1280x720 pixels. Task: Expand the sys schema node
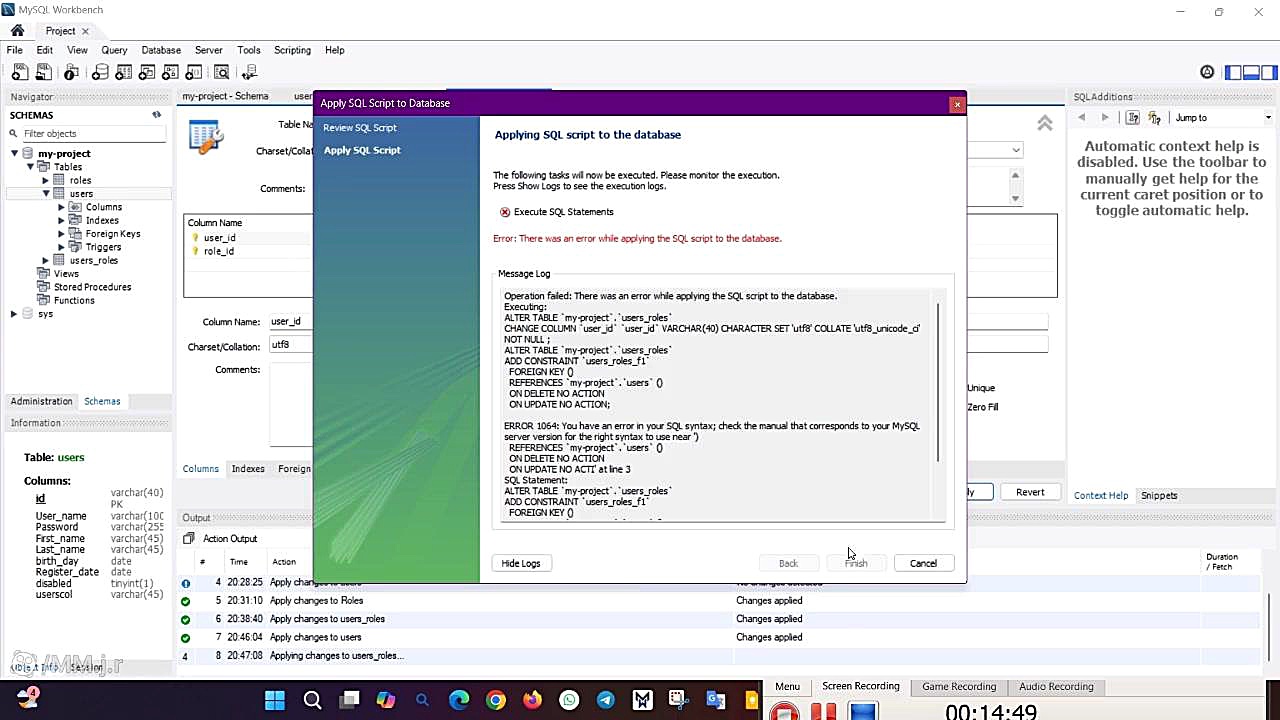click(14, 314)
